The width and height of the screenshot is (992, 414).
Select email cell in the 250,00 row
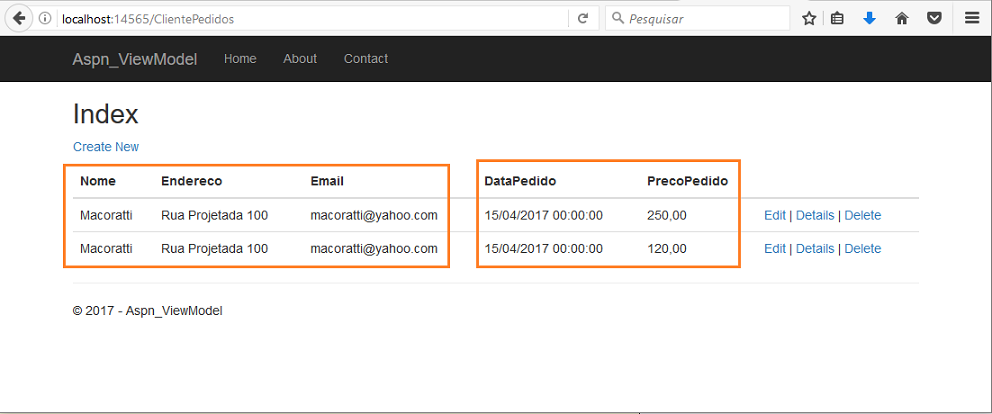pos(374,215)
